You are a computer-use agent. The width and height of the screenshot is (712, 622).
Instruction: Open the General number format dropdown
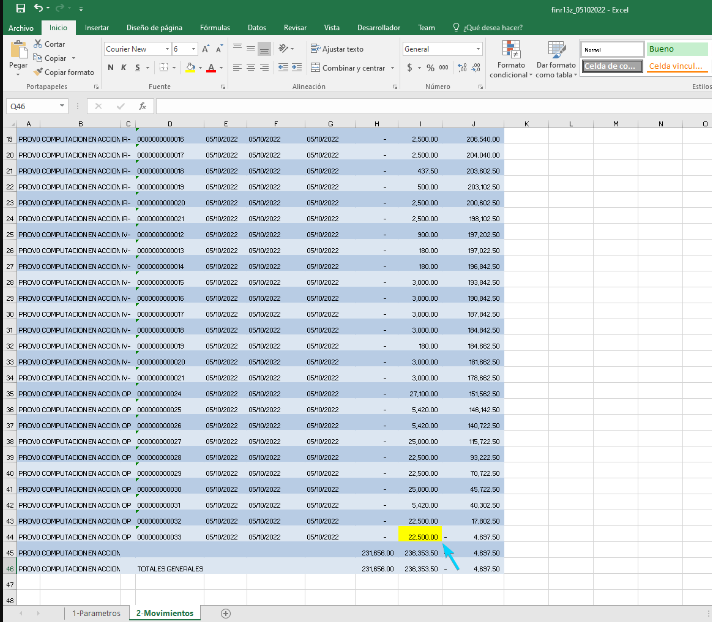(478, 49)
